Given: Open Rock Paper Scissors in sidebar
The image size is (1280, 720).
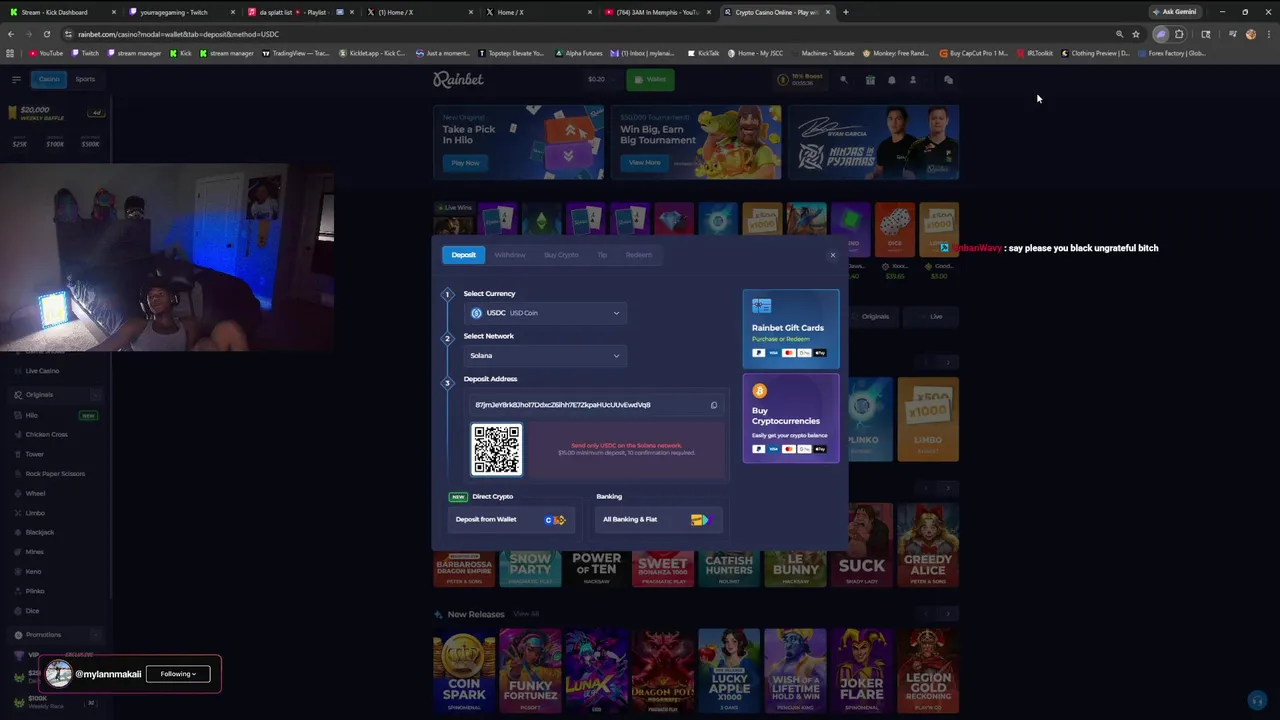Looking at the screenshot, I should point(55,473).
